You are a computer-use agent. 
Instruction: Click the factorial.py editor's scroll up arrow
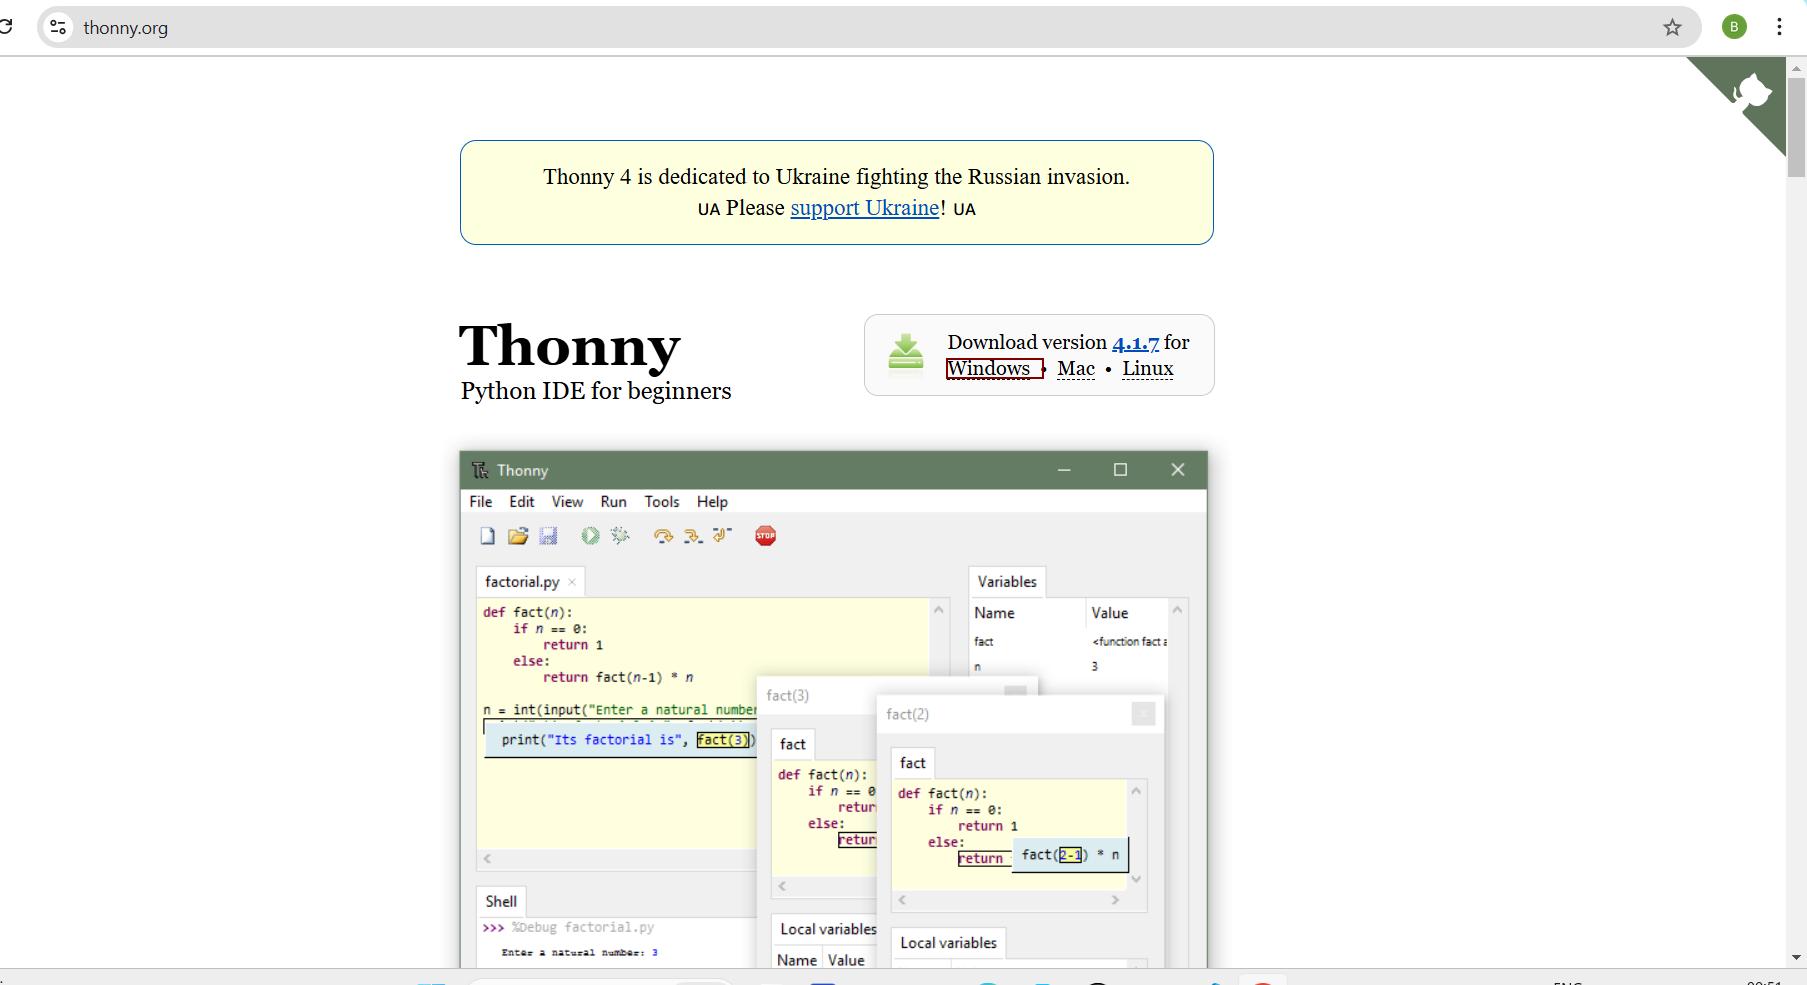[938, 610]
